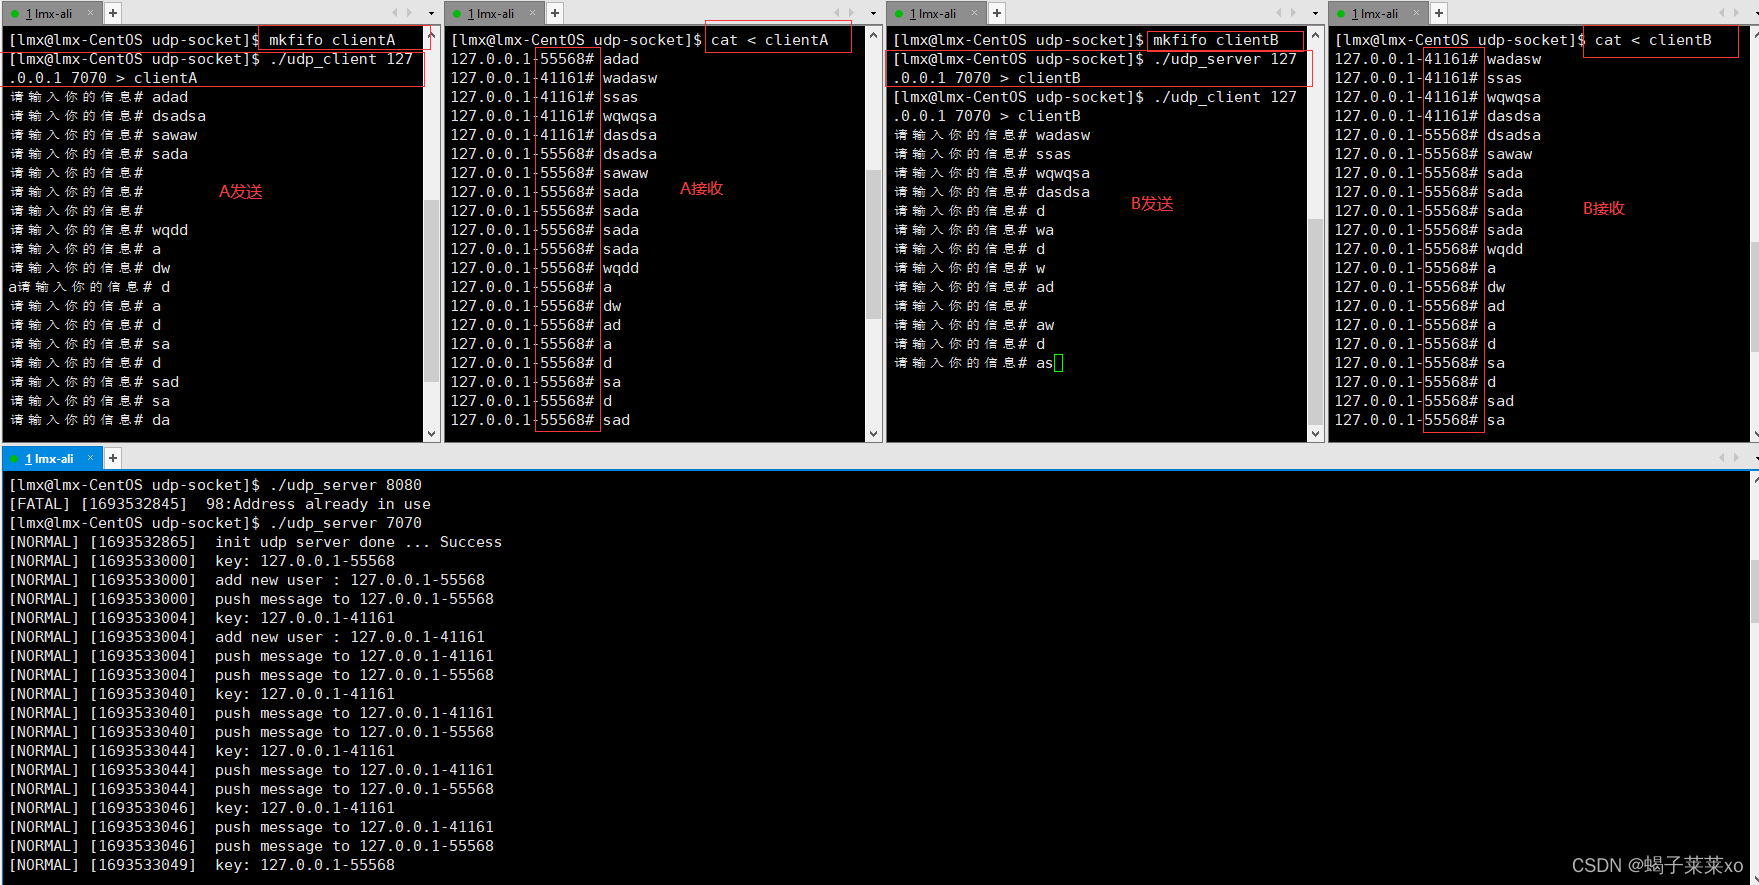Screen dimensions: 1759x885
Task: Click the FATAL 'Address already in use' line
Action: [219, 504]
